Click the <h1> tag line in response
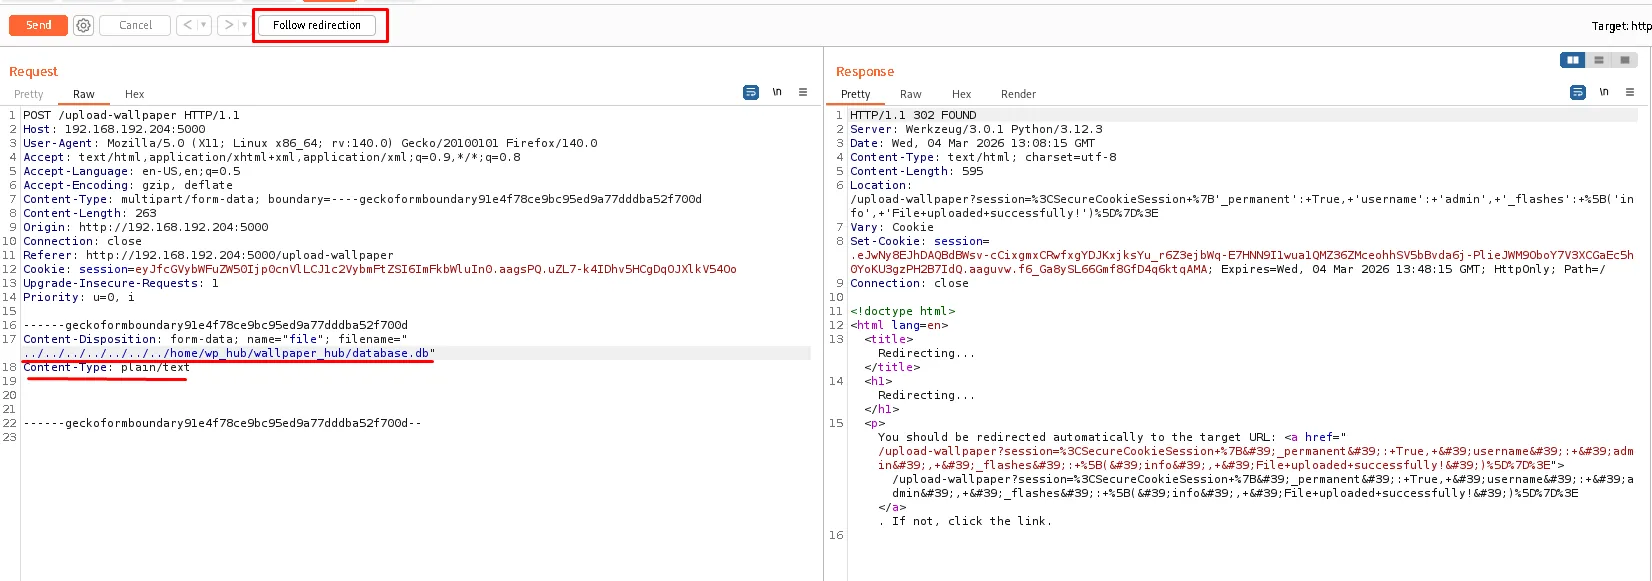Screen dimensions: 1652x581 tap(878, 381)
